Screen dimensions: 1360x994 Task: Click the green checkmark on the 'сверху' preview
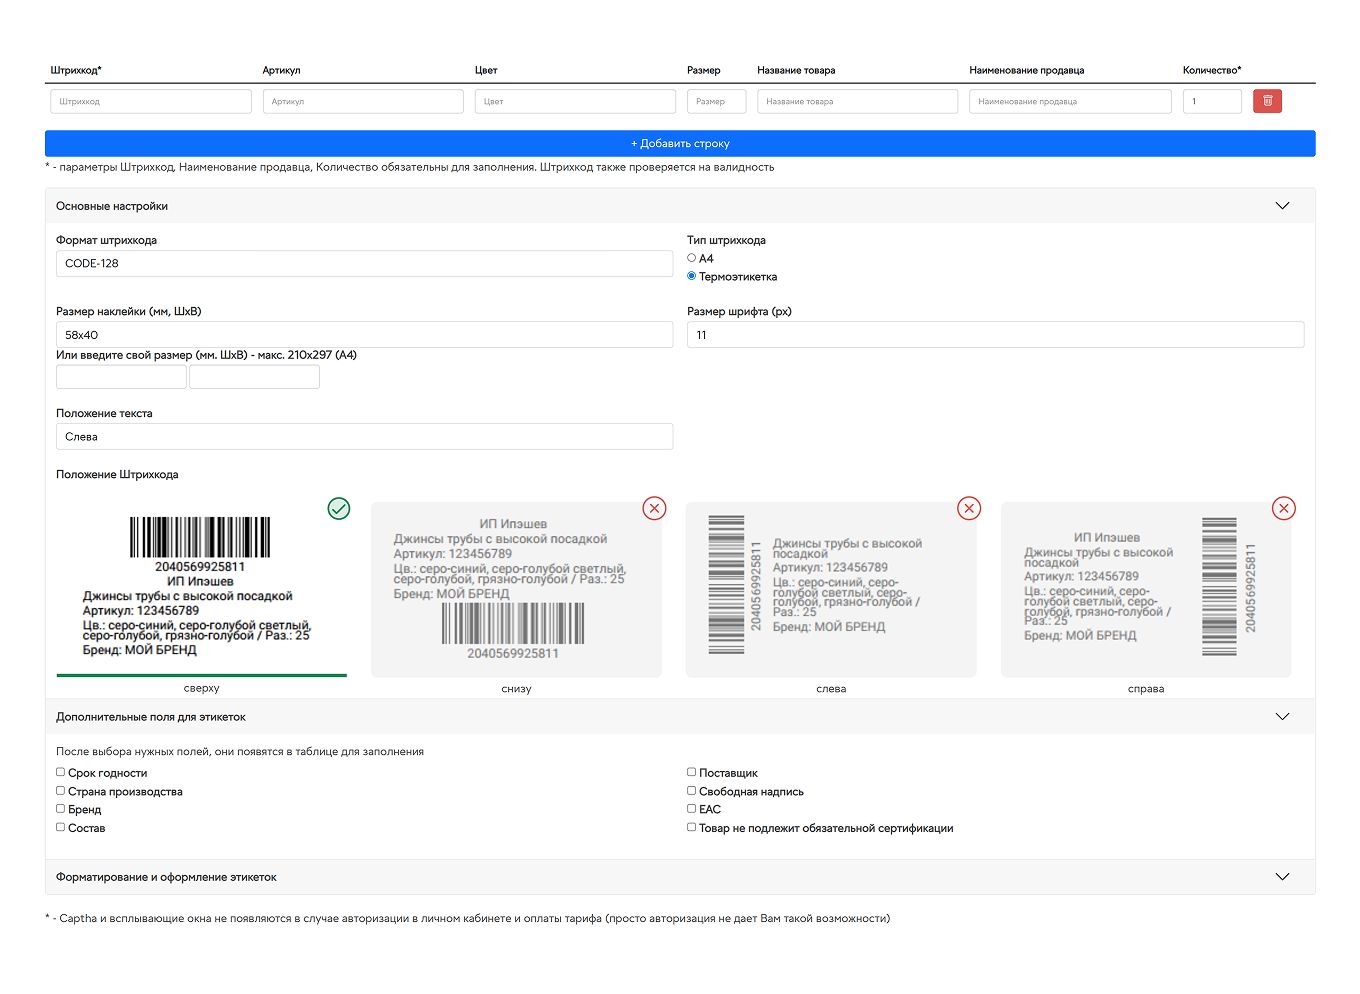(x=339, y=509)
